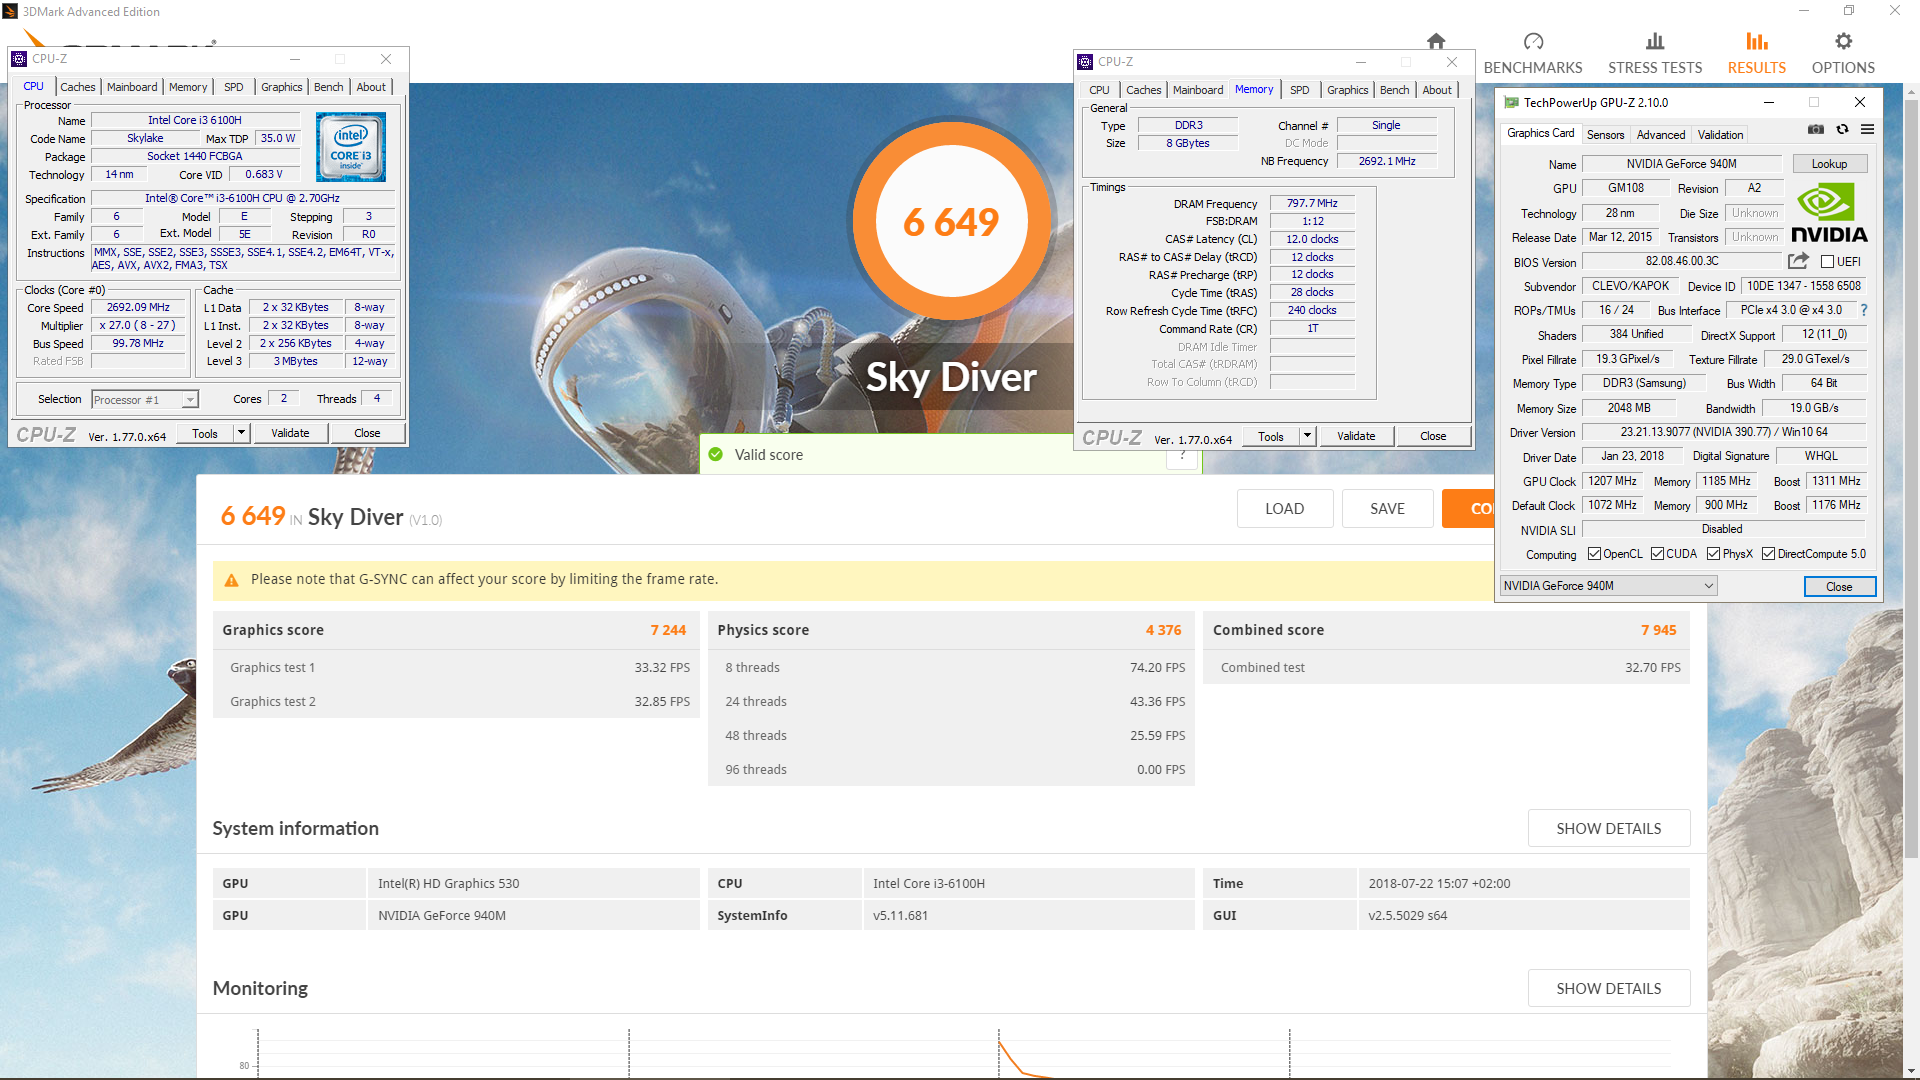Toggle the PhysX checkbox in GPU-Z
Image resolution: width=1920 pixels, height=1080 pixels.
tap(1713, 554)
